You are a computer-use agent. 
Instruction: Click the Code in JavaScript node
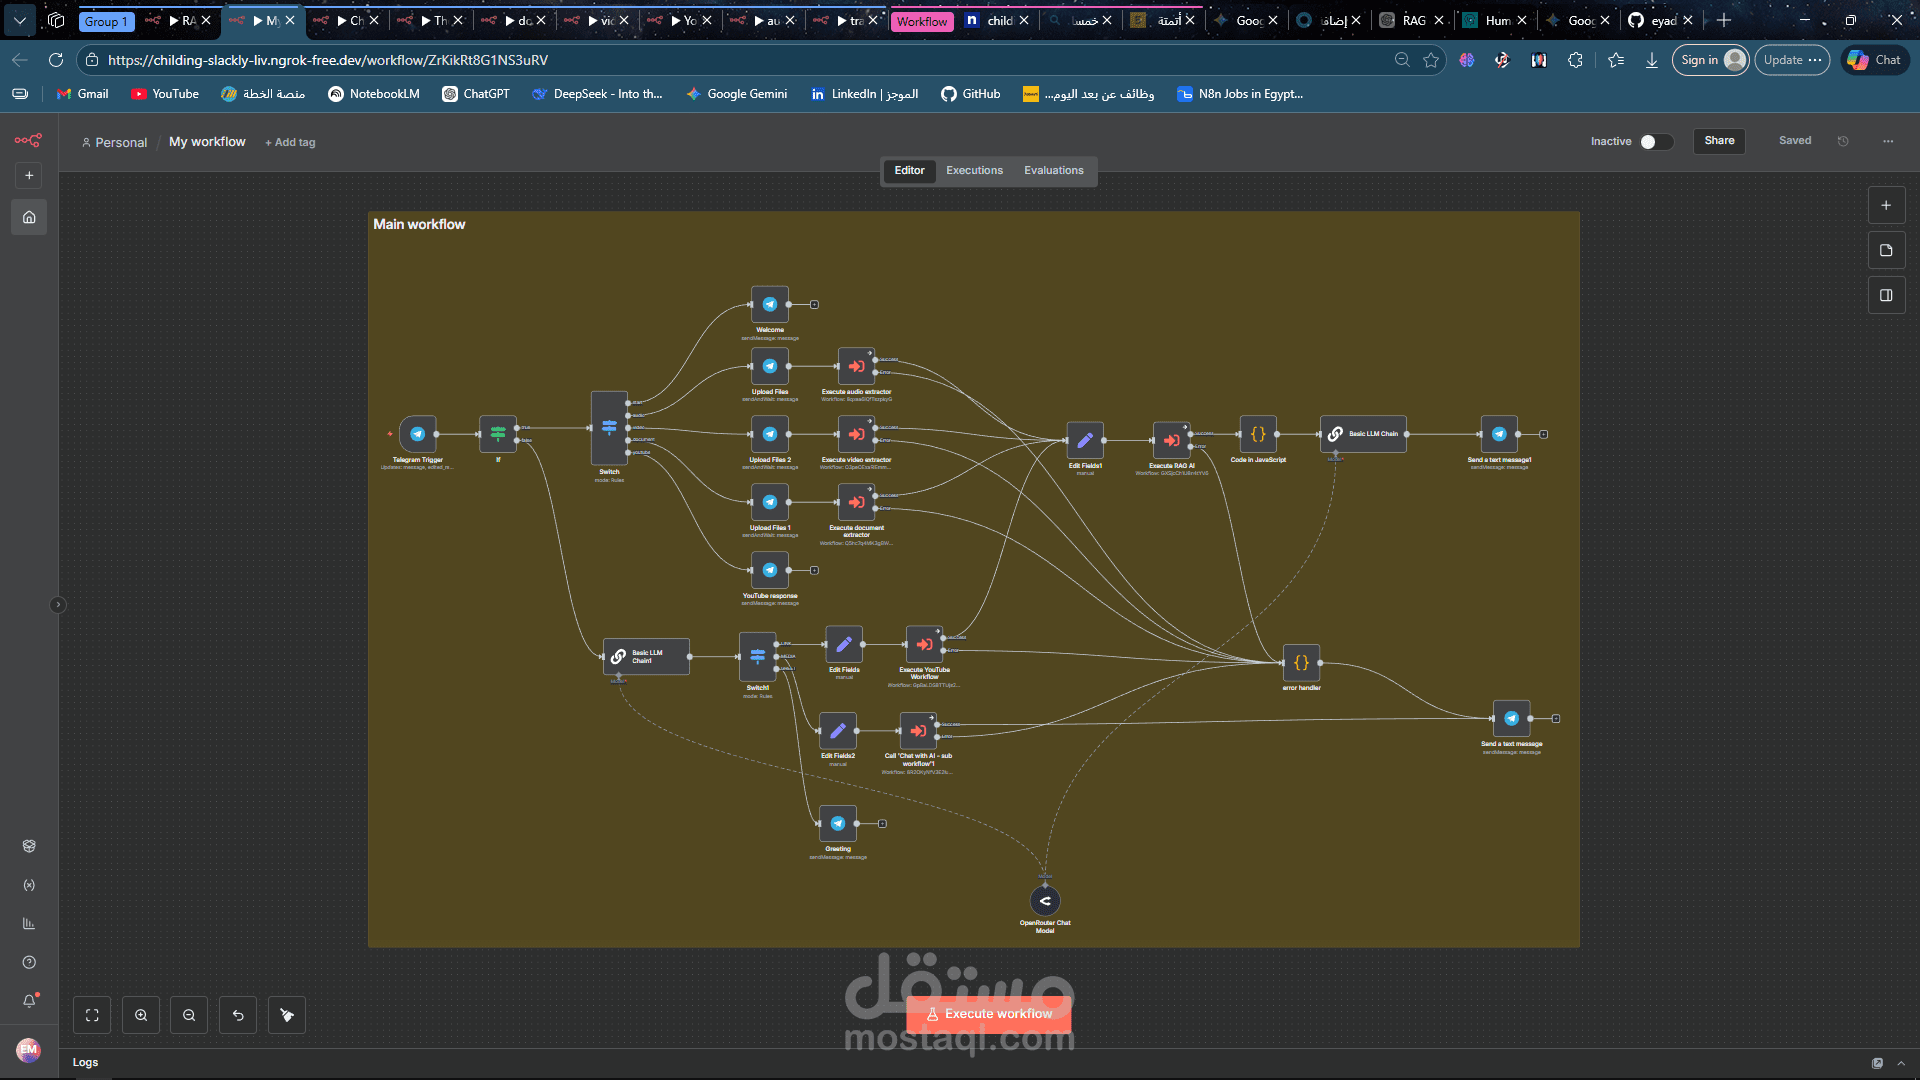click(x=1258, y=434)
